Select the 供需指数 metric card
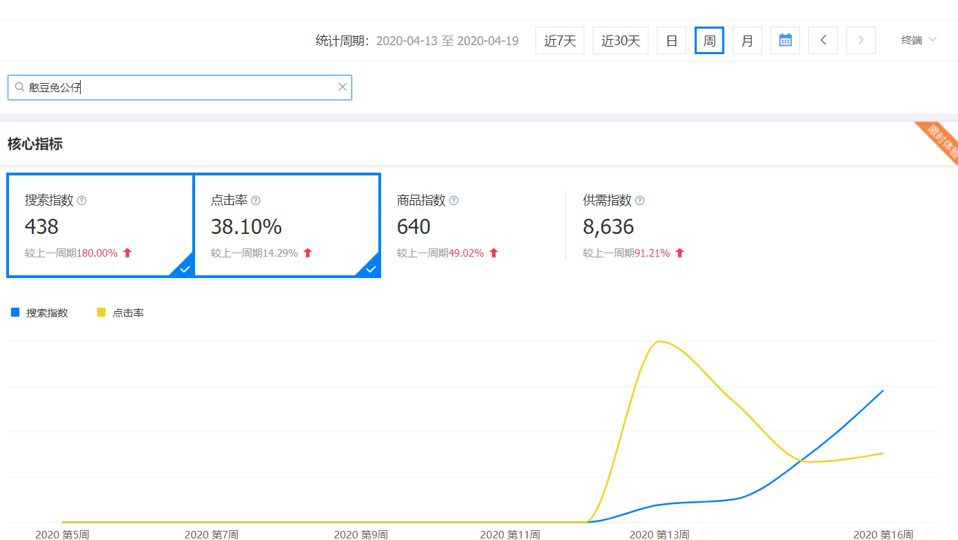 (658, 226)
